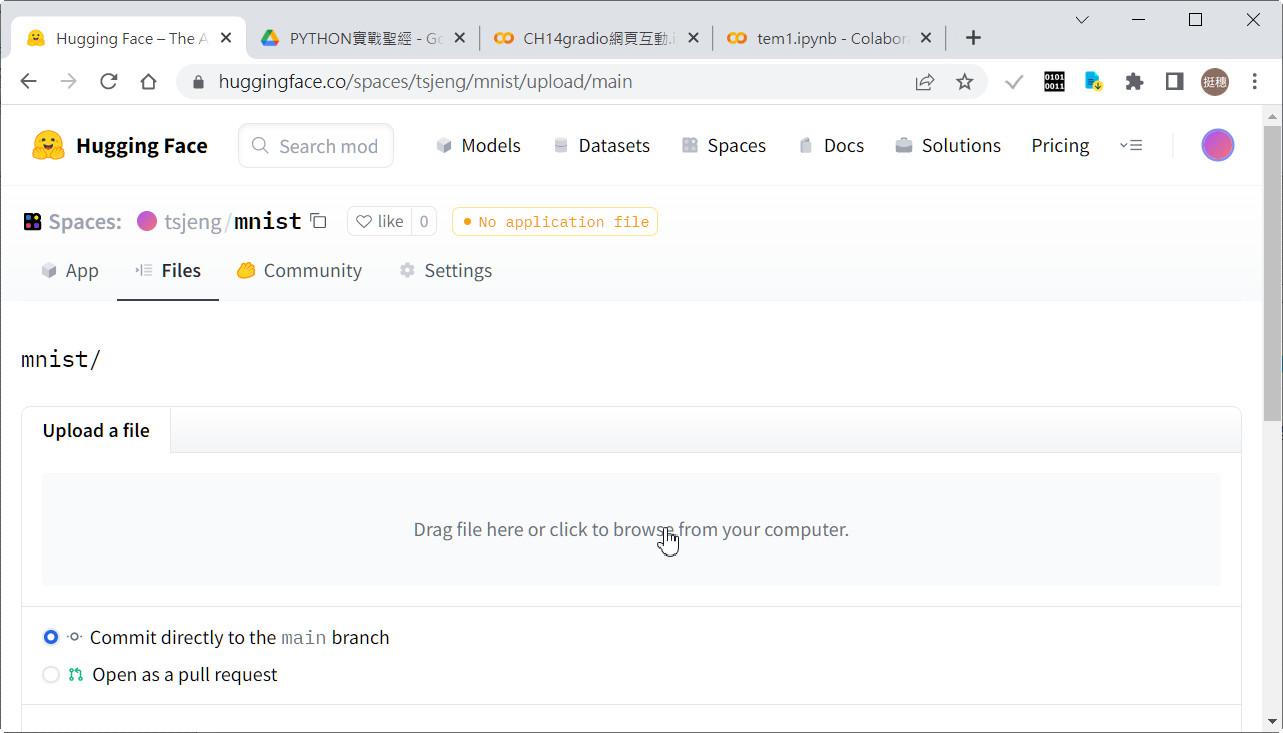Expand the more navigation menu

(1131, 145)
